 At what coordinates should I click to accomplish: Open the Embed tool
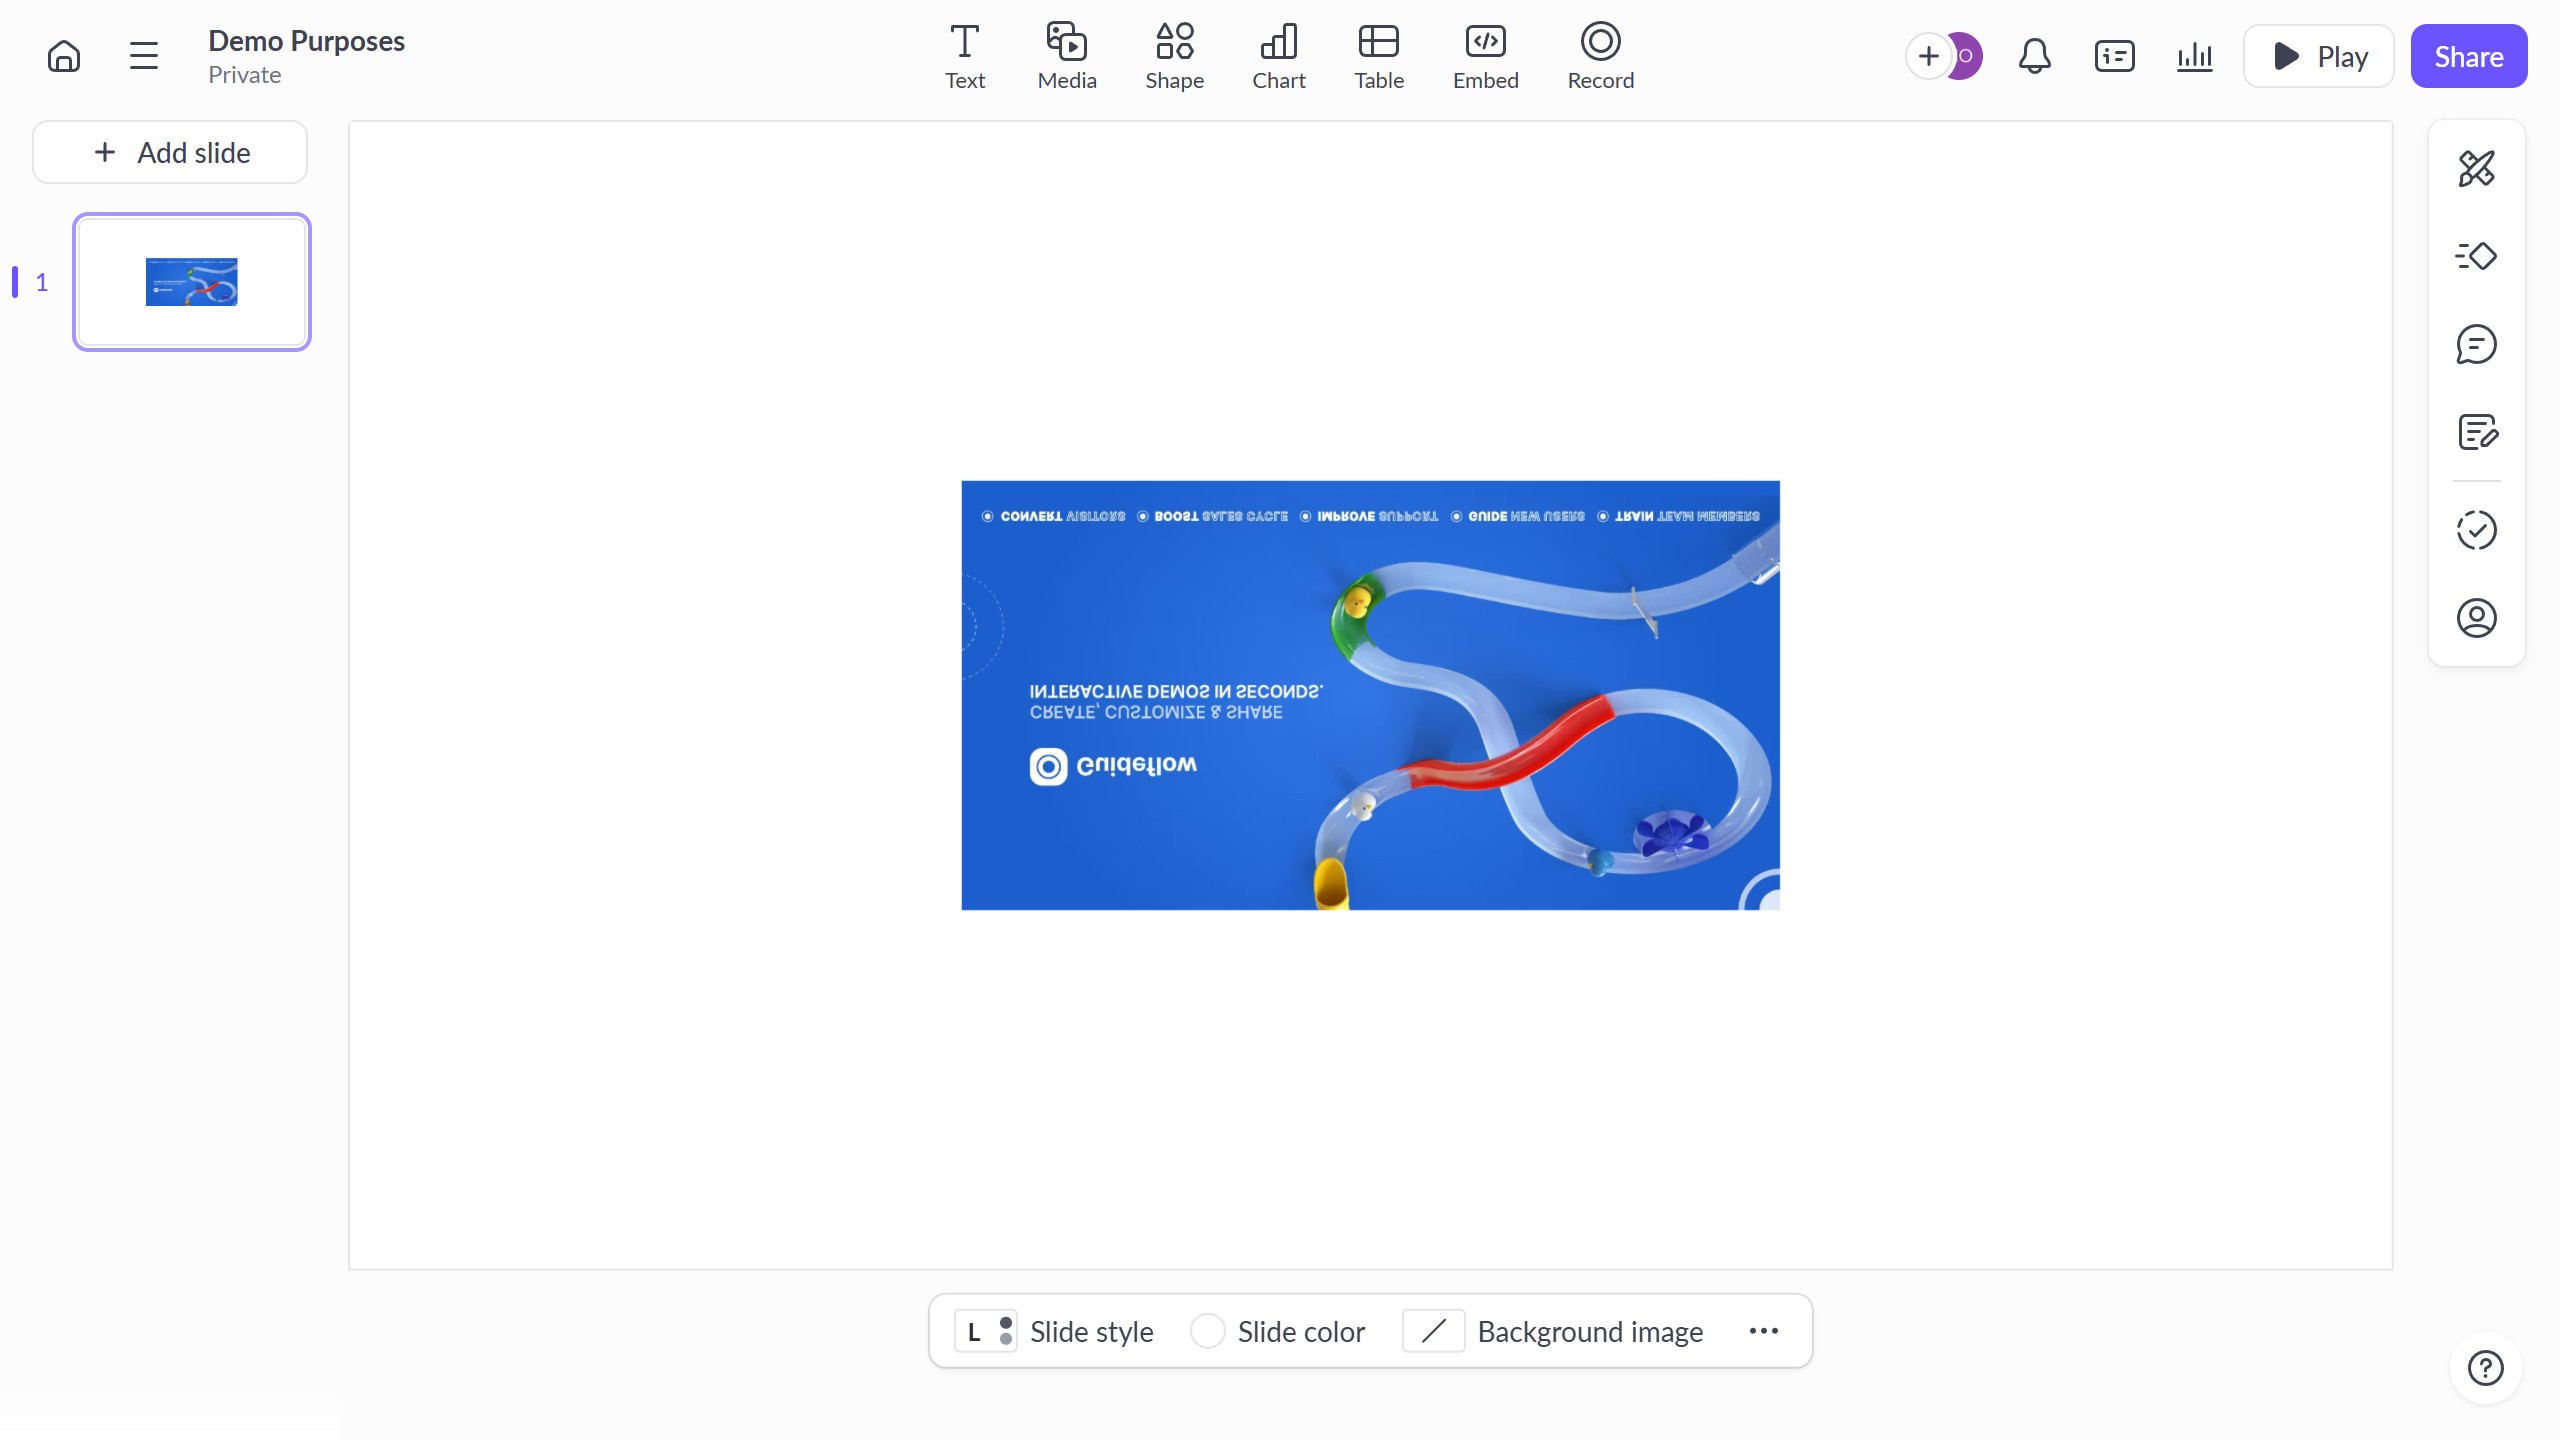coord(1485,56)
